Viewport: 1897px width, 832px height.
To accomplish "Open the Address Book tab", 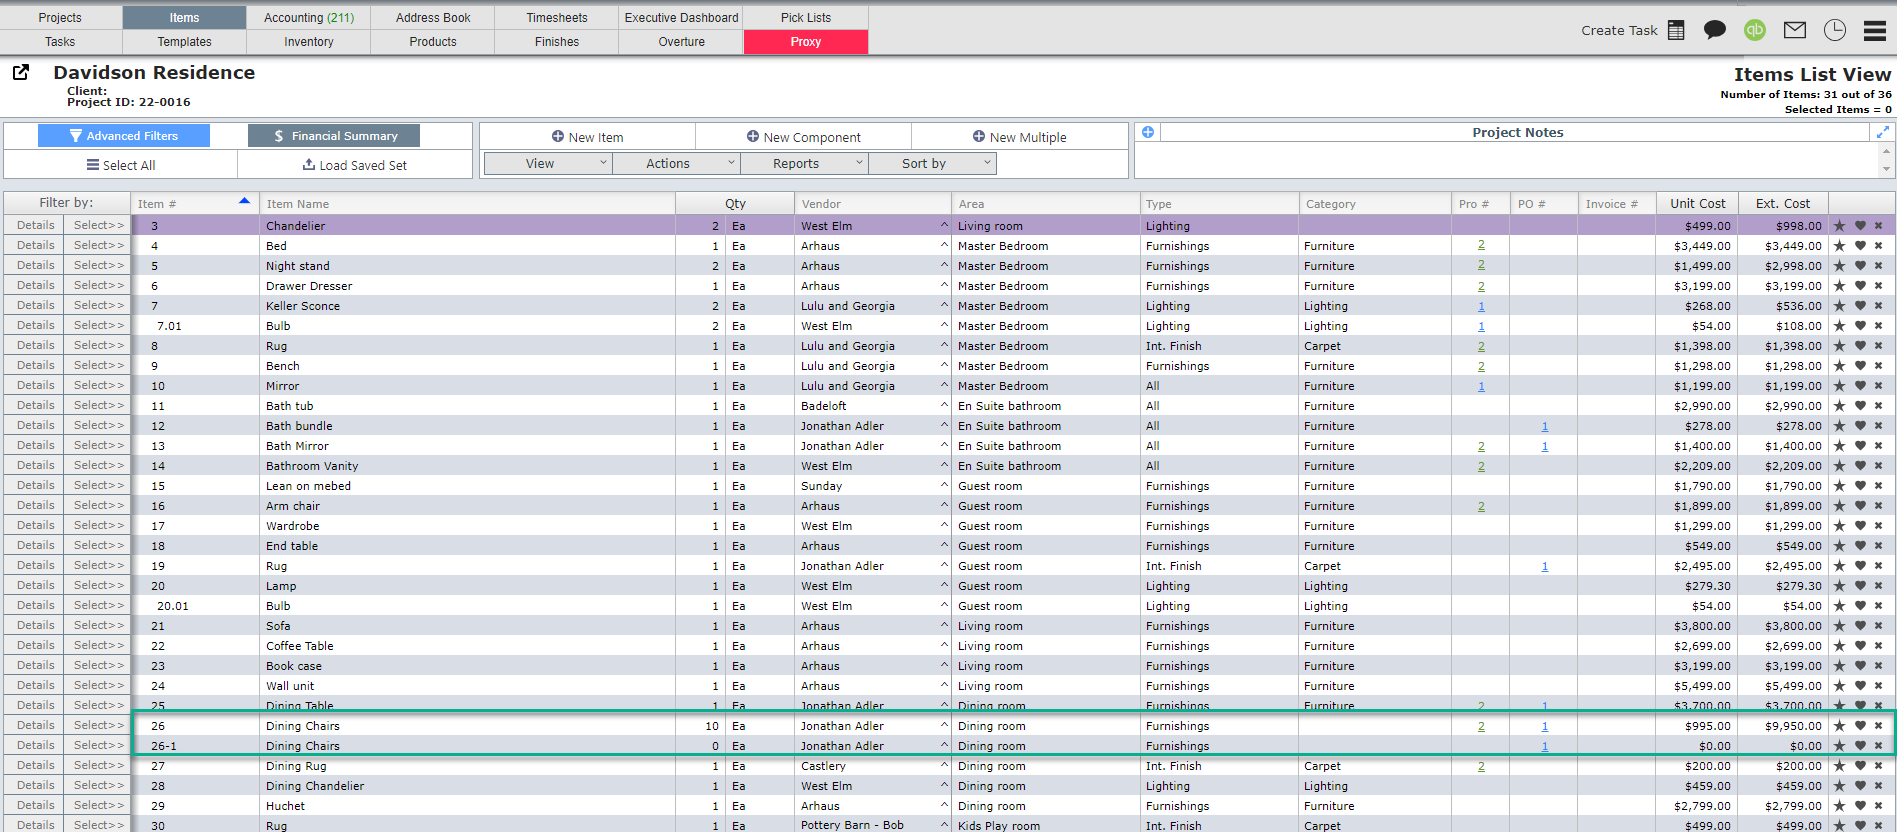I will click(433, 17).
